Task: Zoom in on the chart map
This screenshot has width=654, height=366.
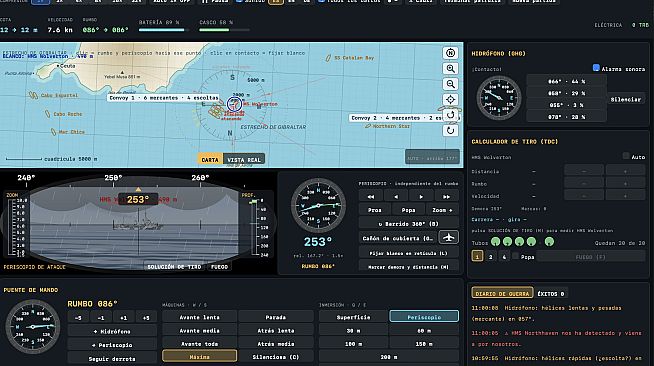Action: (450, 69)
